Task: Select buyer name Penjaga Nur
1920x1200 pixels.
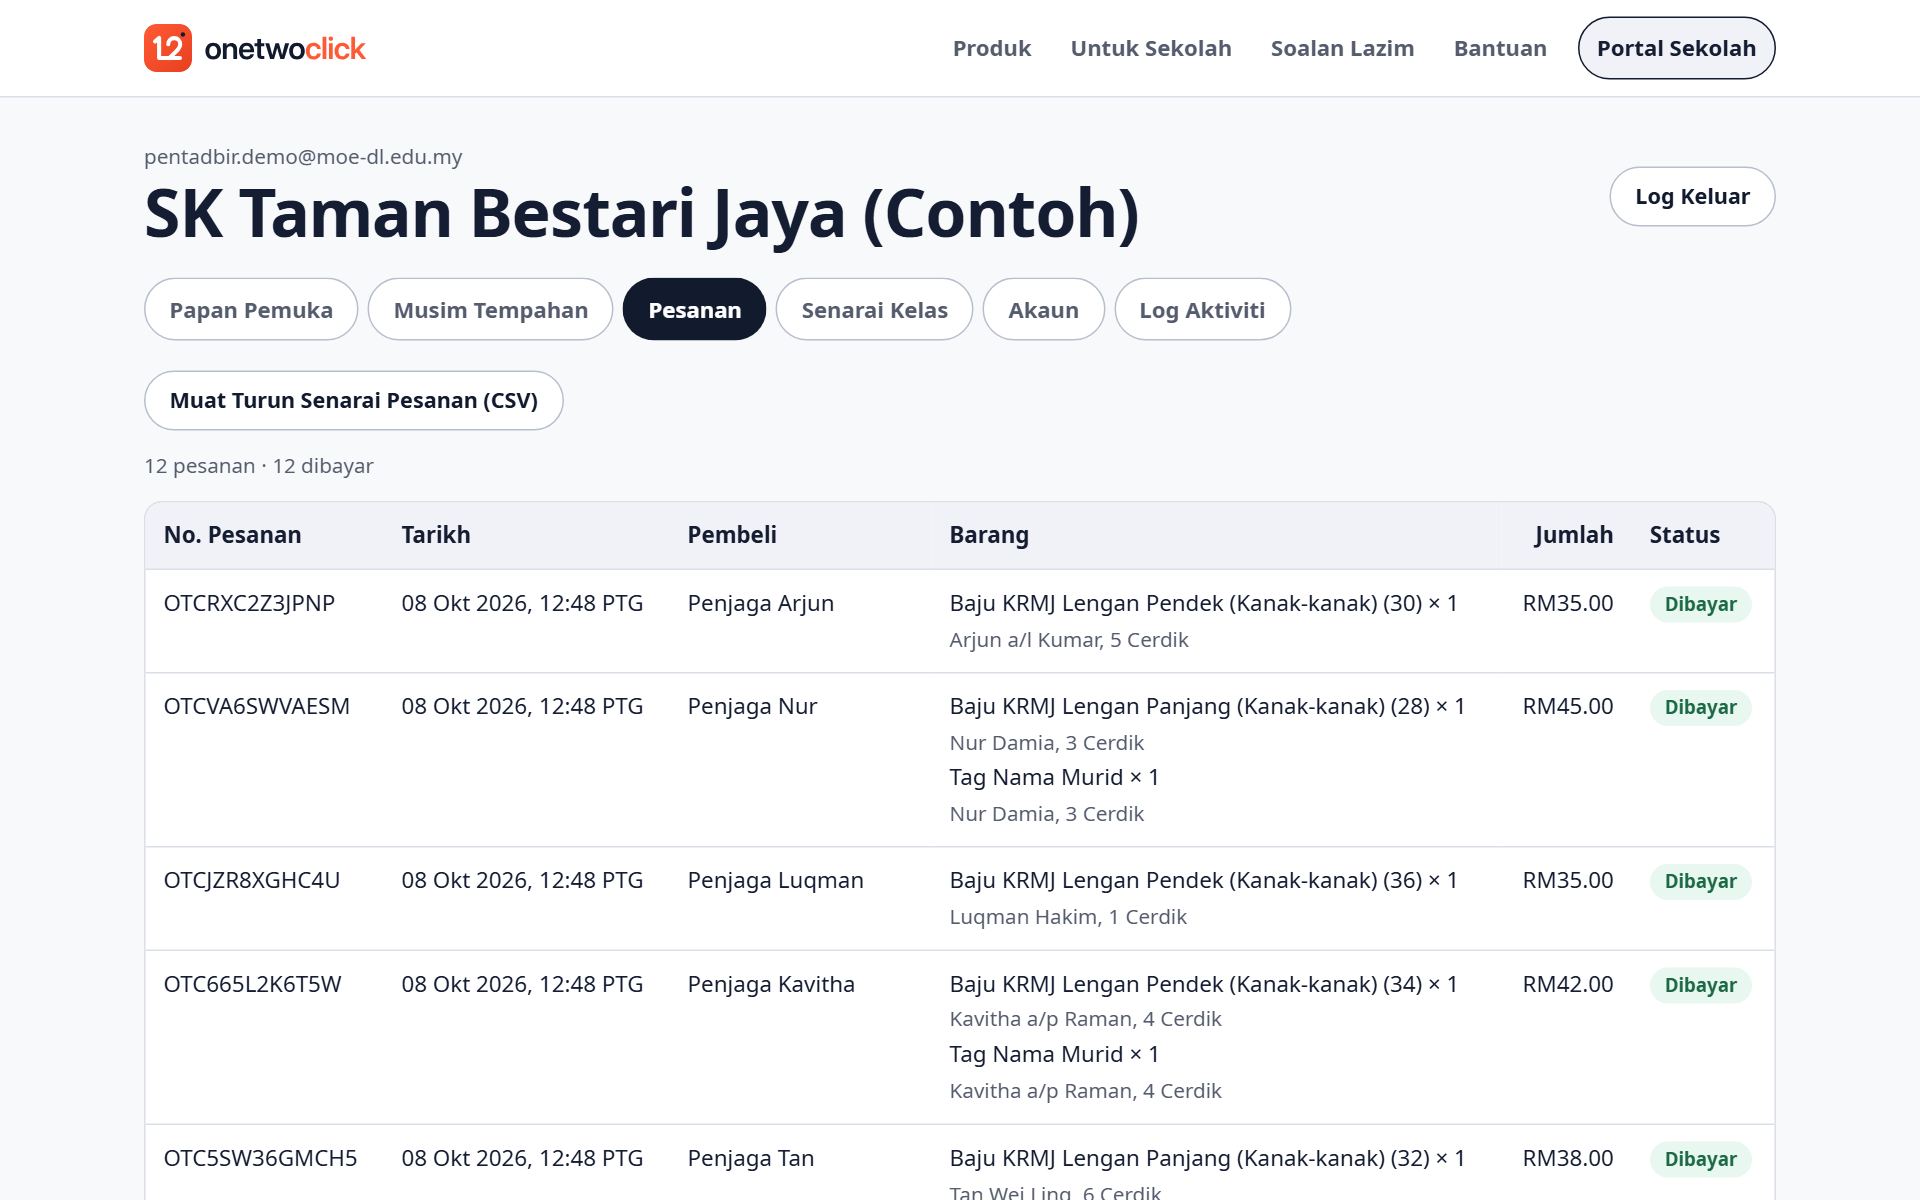Action: [x=752, y=706]
